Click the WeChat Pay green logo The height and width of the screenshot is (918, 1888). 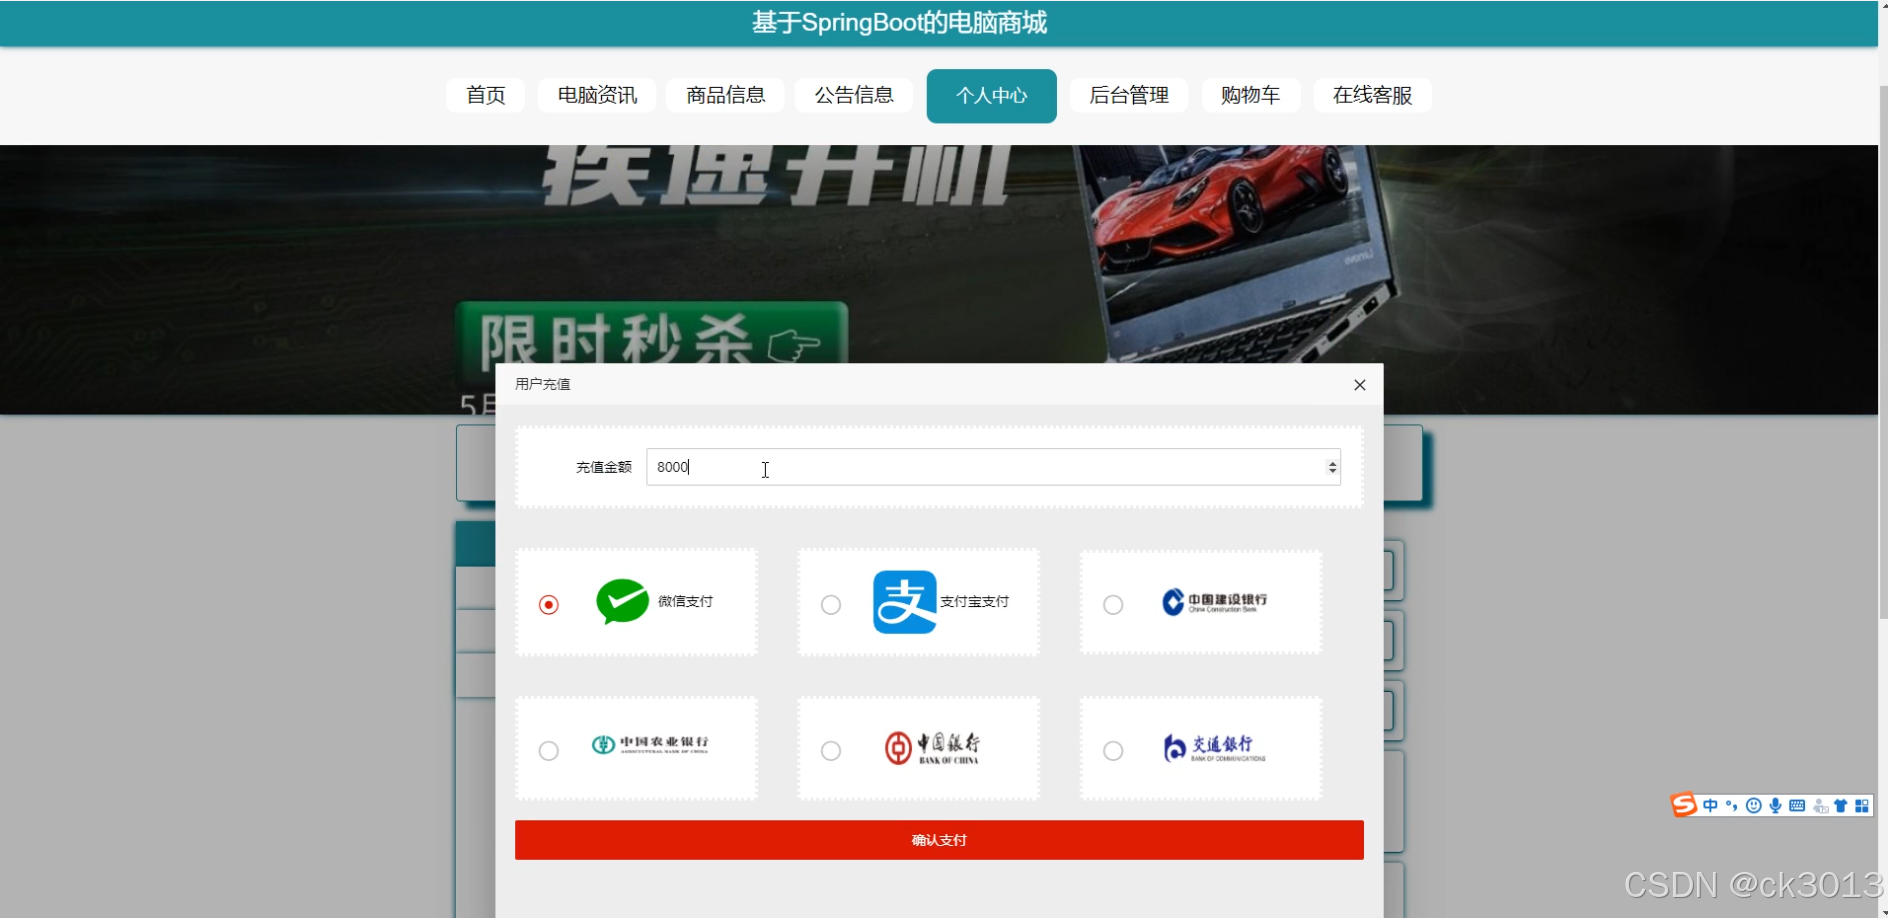(622, 601)
